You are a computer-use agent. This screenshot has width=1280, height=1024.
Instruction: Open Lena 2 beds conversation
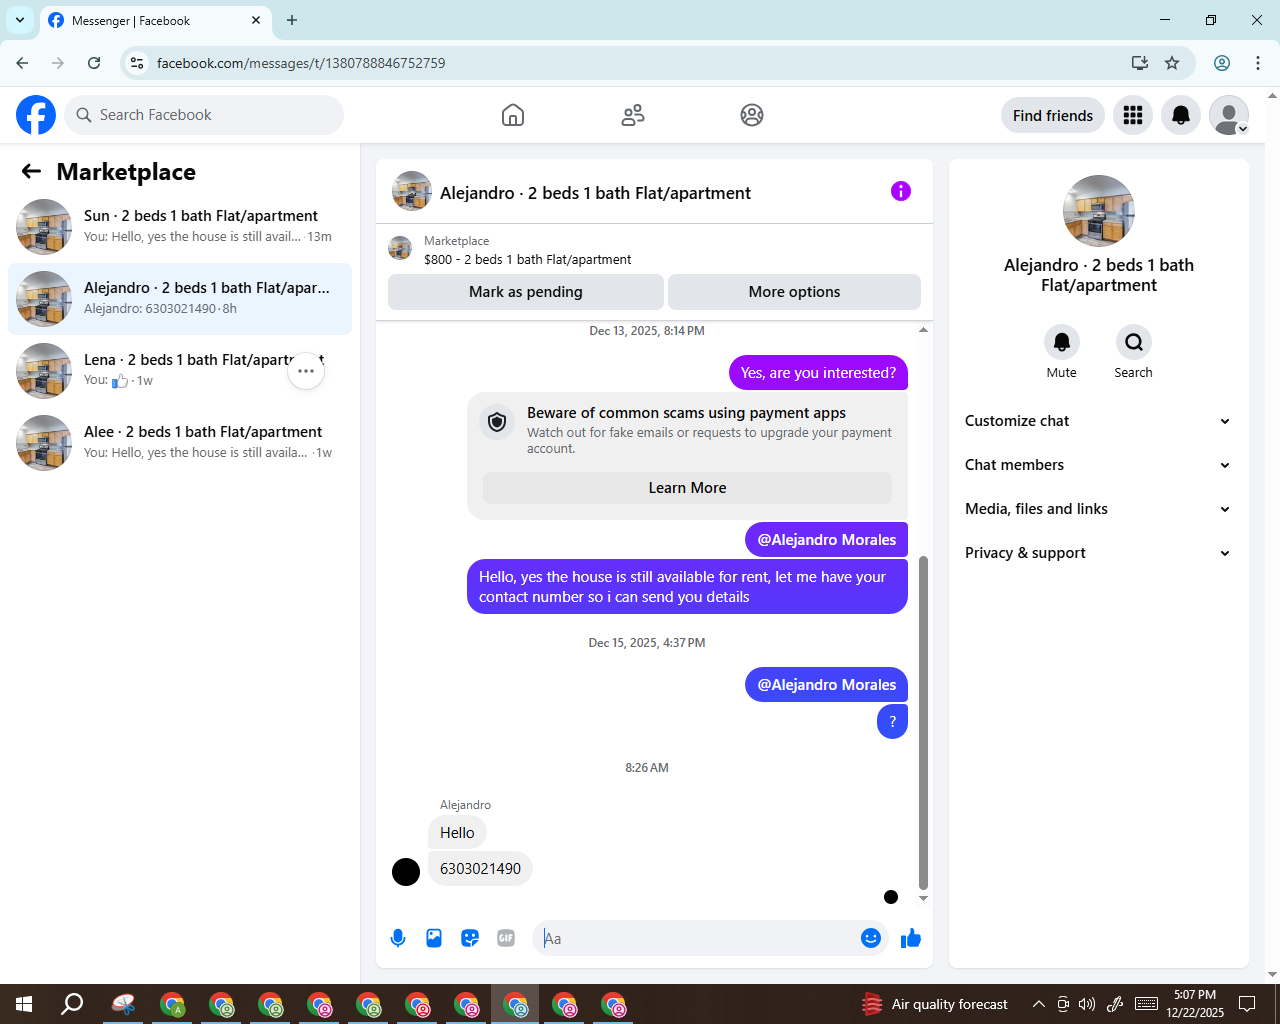(x=180, y=371)
